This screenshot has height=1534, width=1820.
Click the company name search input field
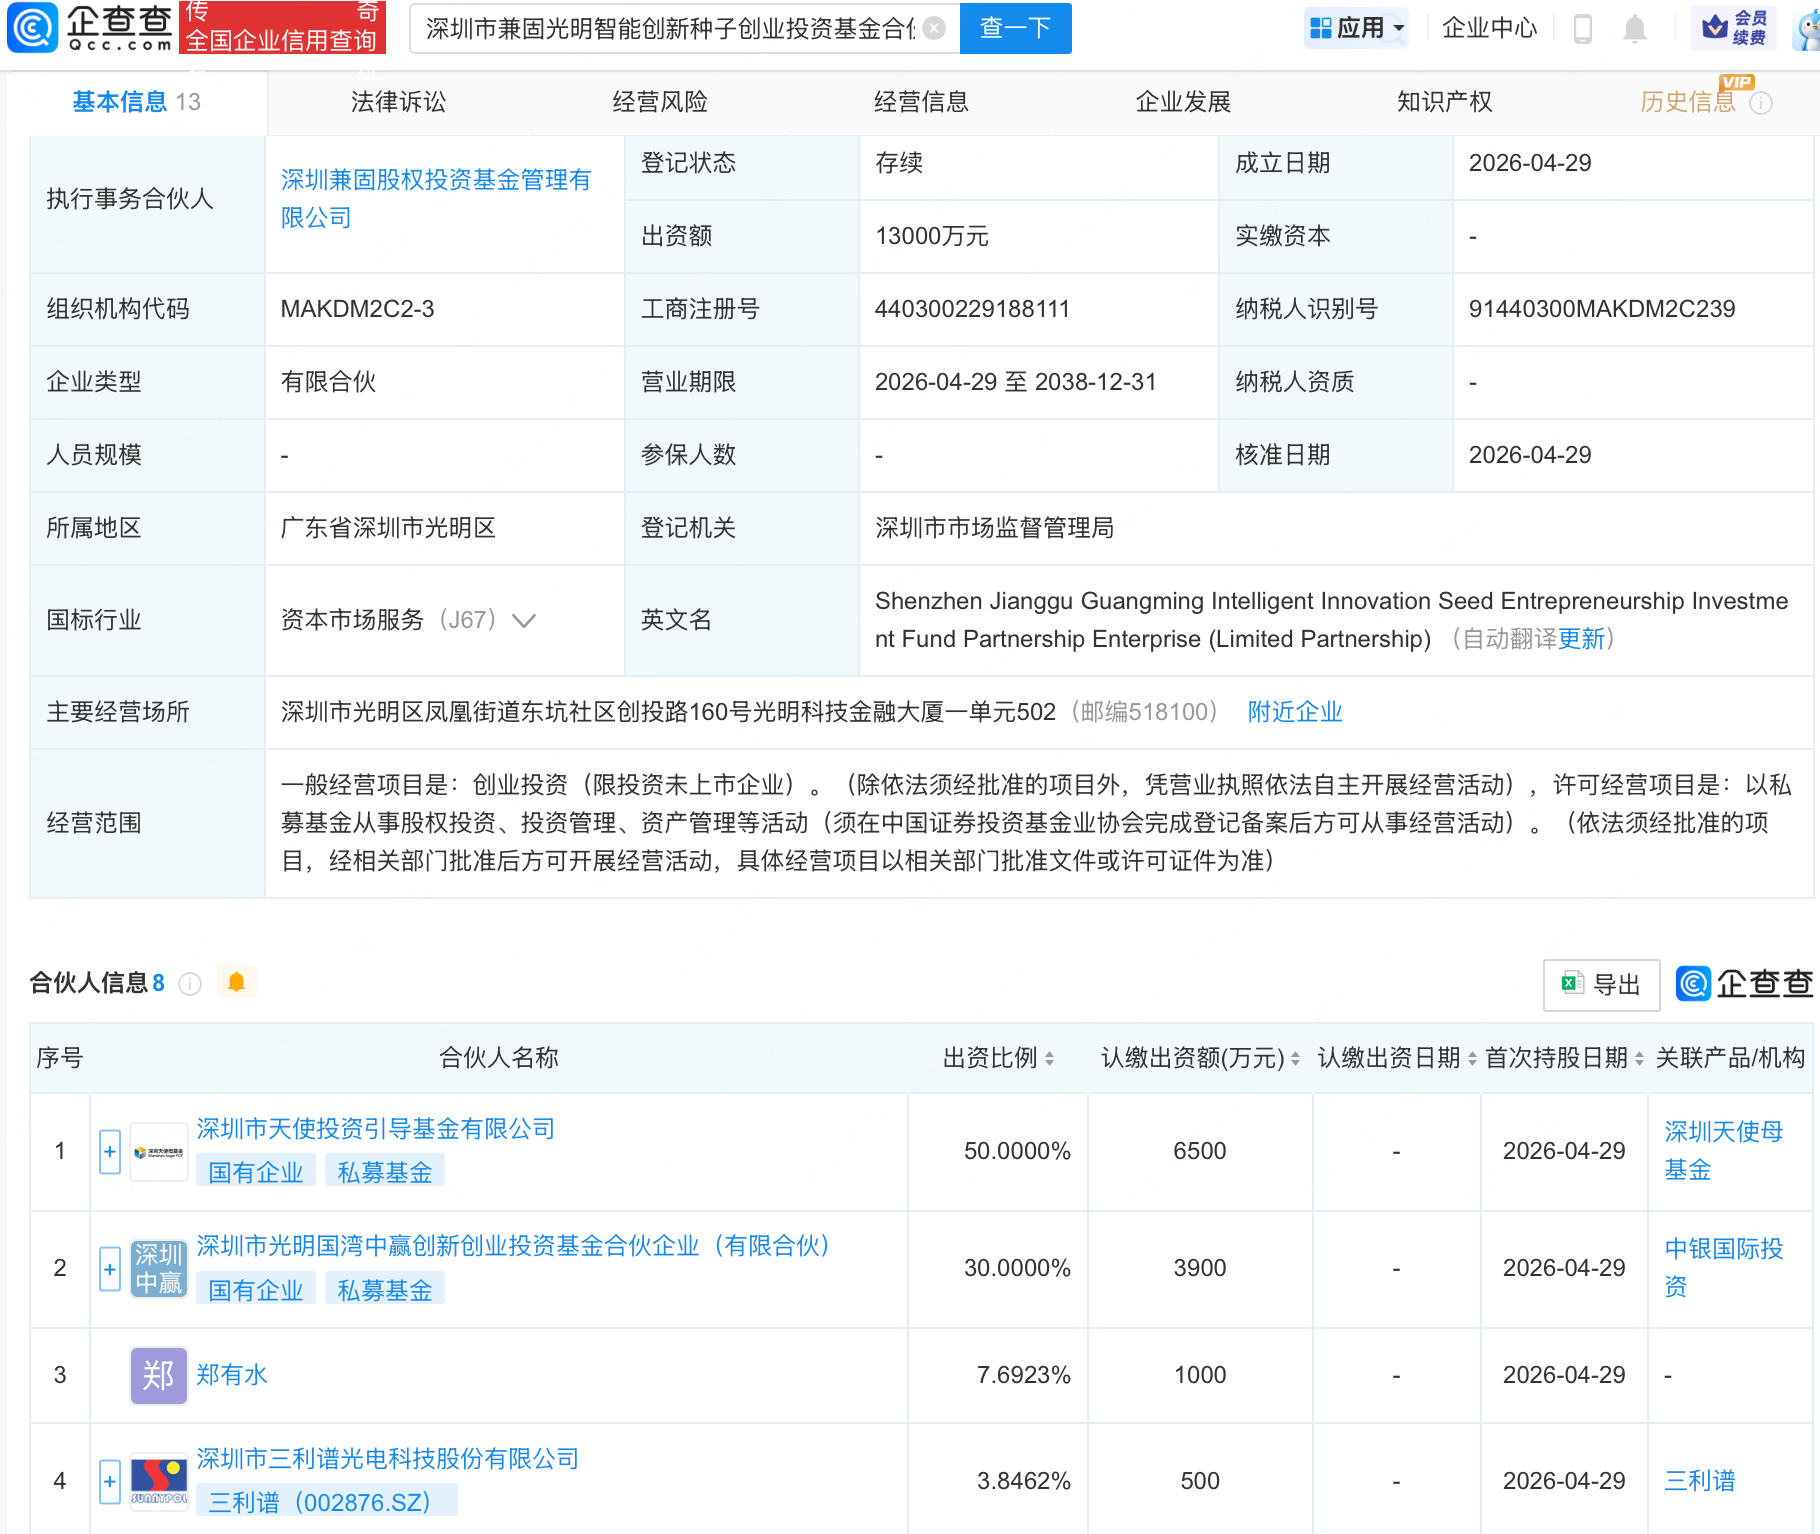pos(670,28)
